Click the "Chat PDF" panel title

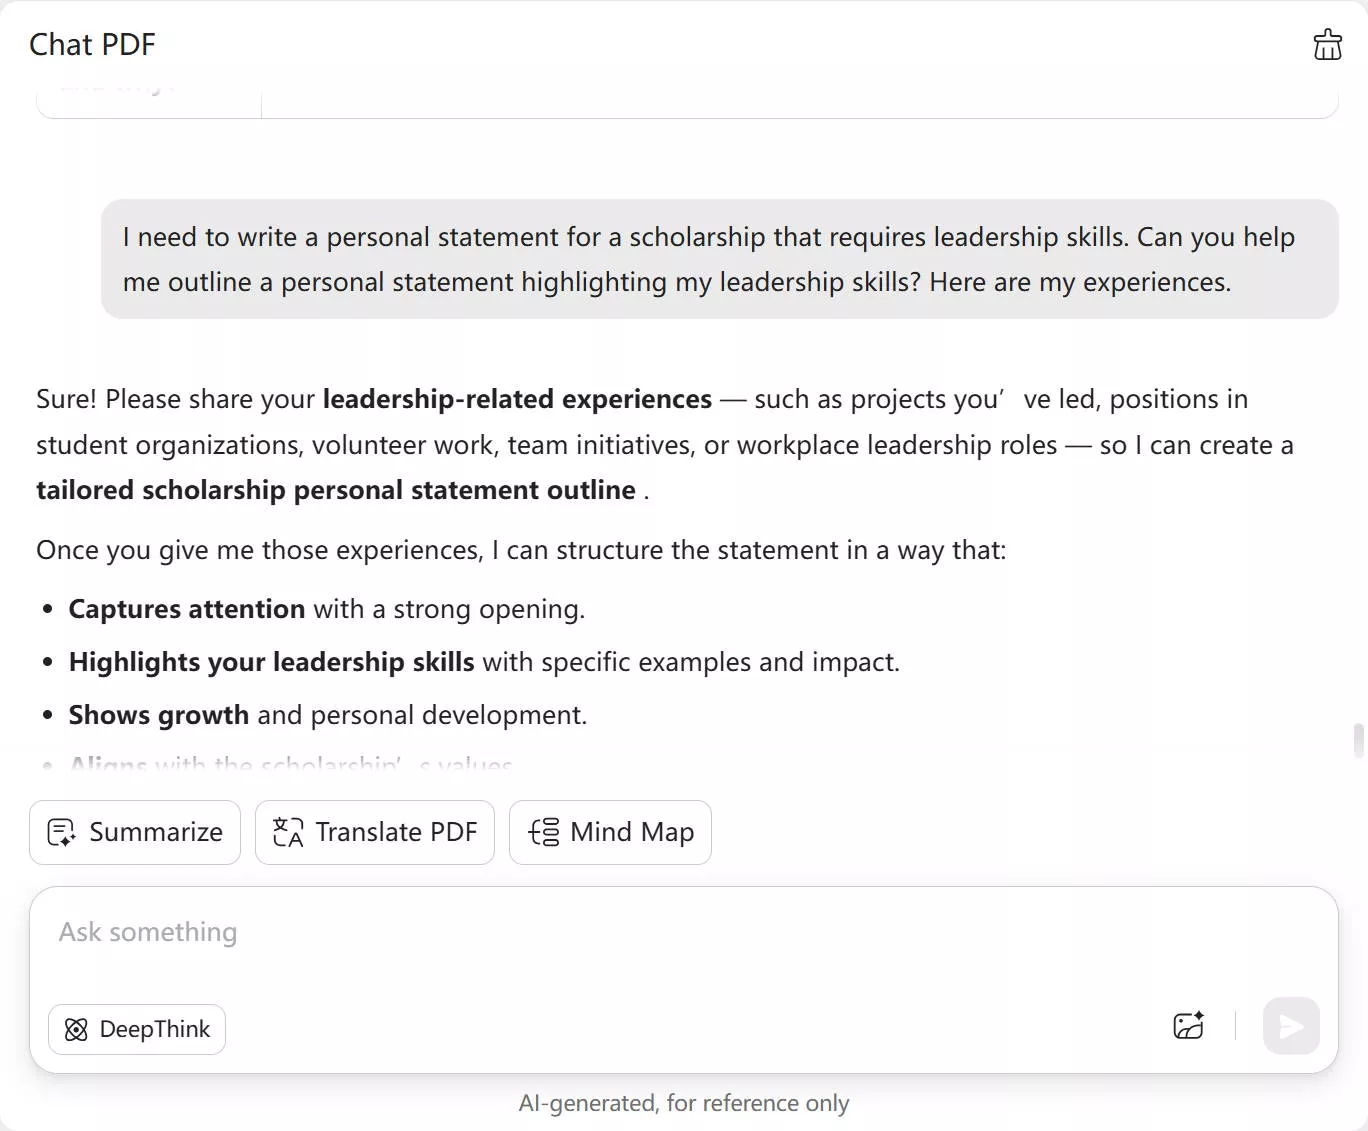92,45
